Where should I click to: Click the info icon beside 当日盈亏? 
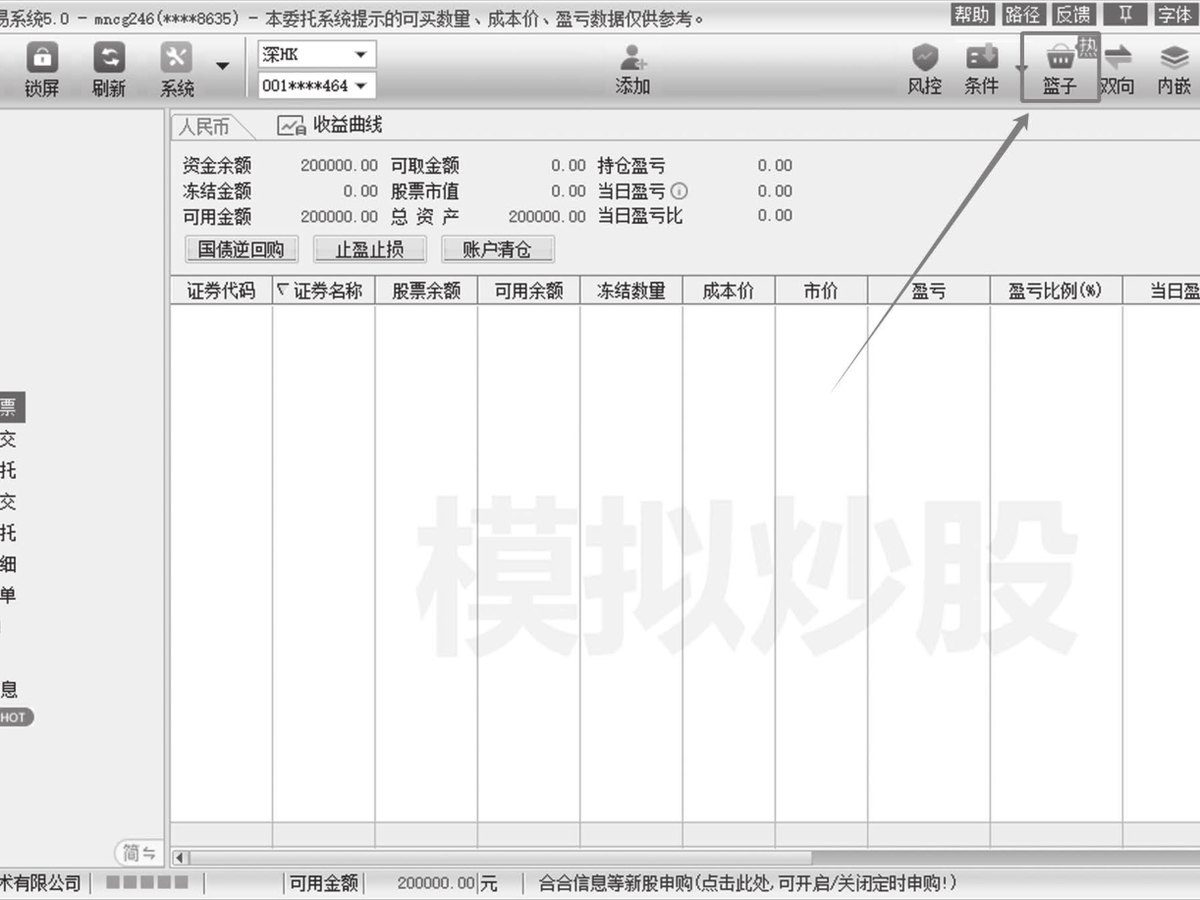[679, 191]
